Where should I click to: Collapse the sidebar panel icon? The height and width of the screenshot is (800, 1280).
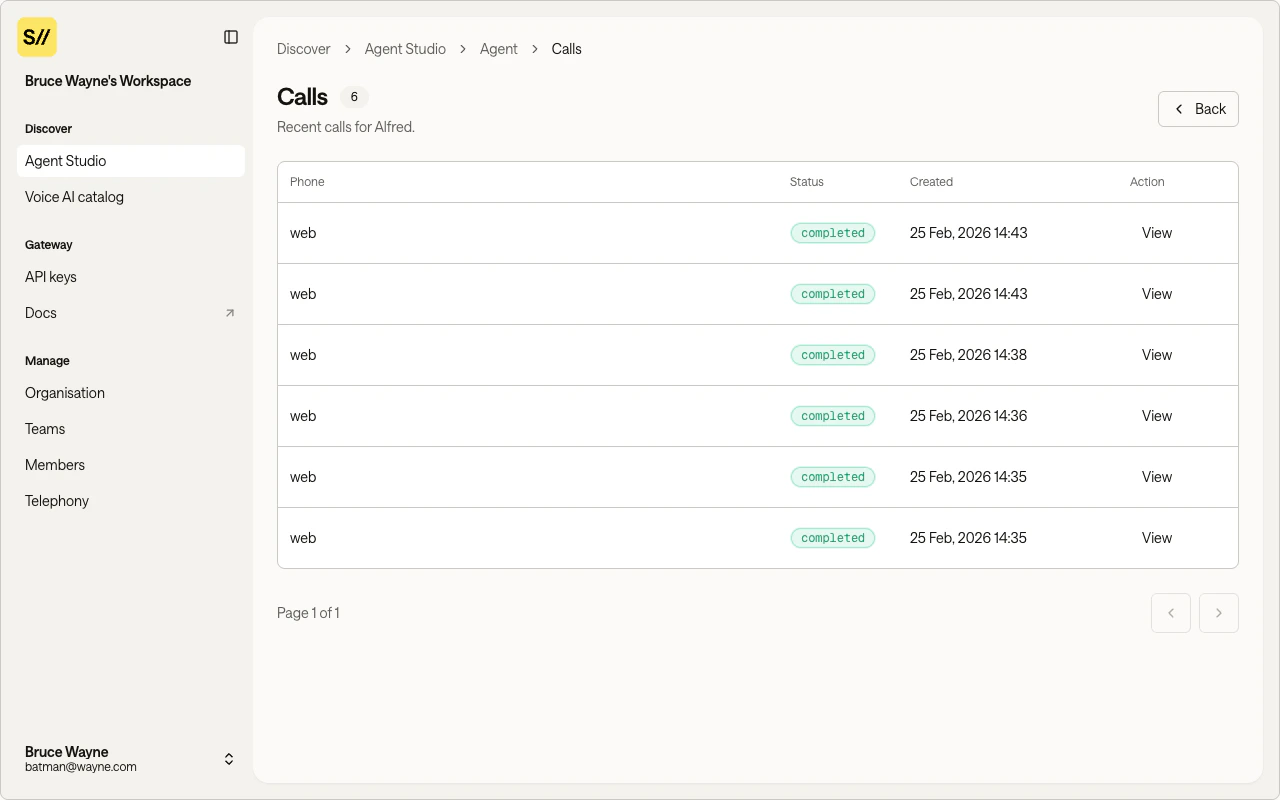tap(231, 37)
